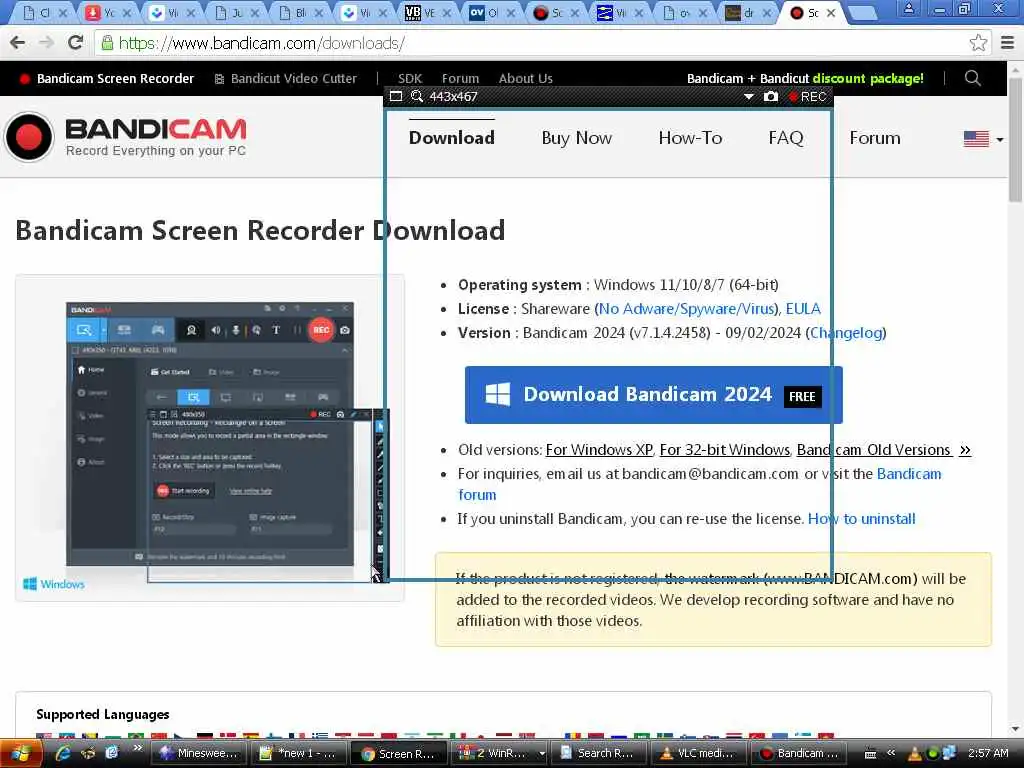Screen dimensions: 1024x768
Task: Click the magnifier icon beside 443x467
Action: (x=416, y=97)
